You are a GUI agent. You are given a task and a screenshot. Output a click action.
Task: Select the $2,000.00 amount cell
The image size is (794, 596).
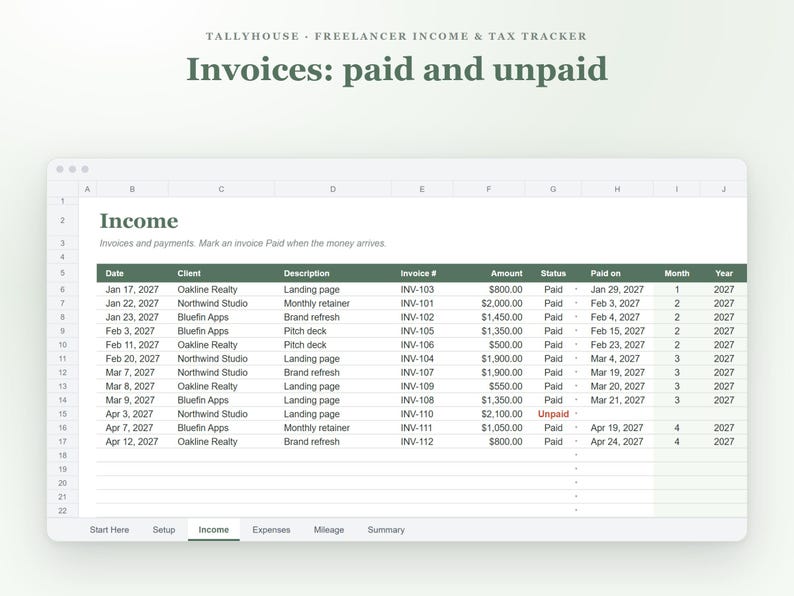489,303
